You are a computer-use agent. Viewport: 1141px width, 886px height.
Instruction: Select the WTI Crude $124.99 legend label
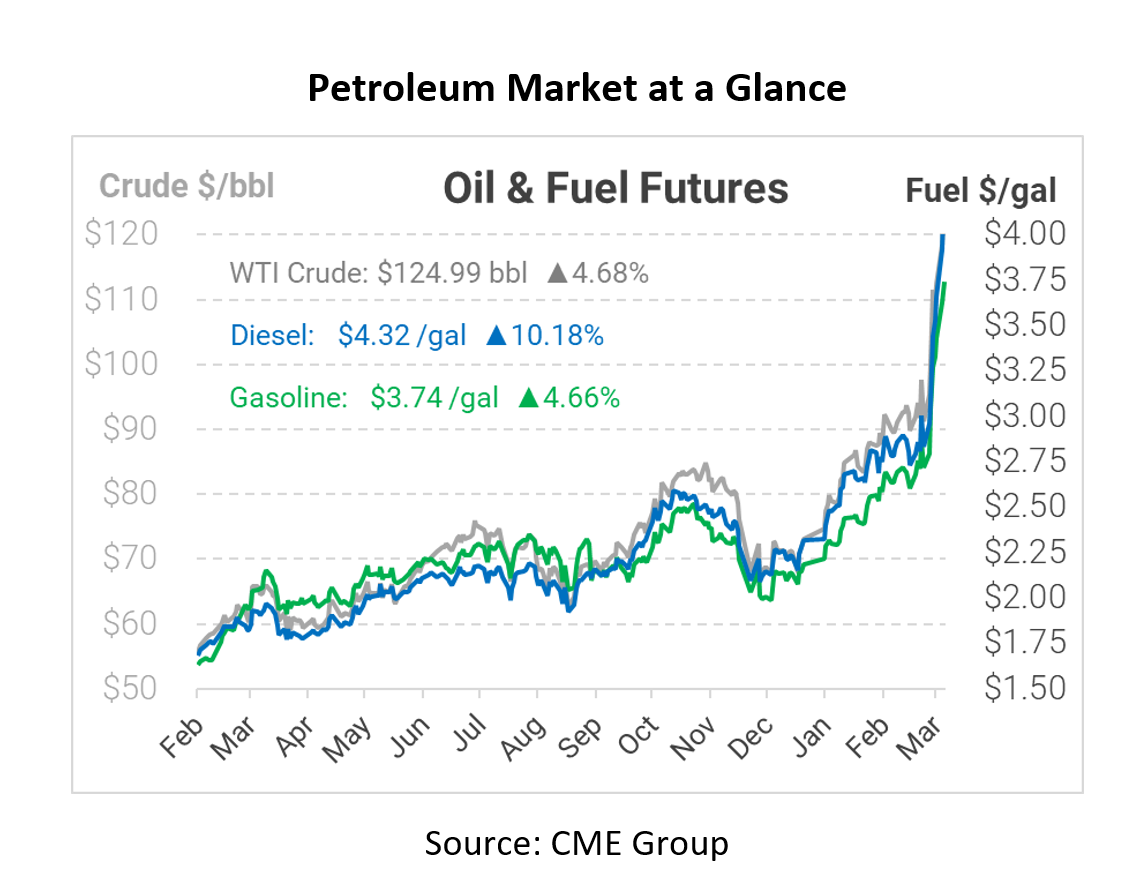(x=377, y=273)
